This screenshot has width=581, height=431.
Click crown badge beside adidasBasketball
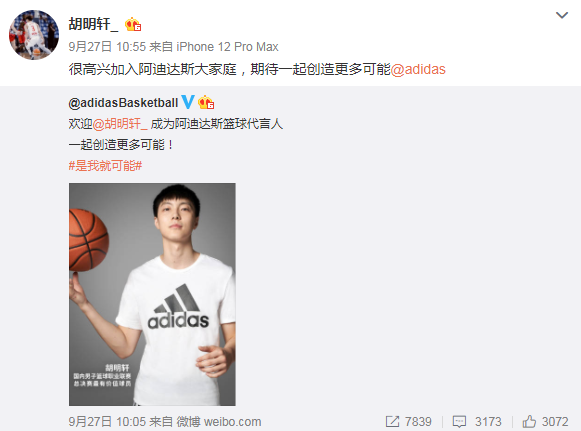(206, 102)
